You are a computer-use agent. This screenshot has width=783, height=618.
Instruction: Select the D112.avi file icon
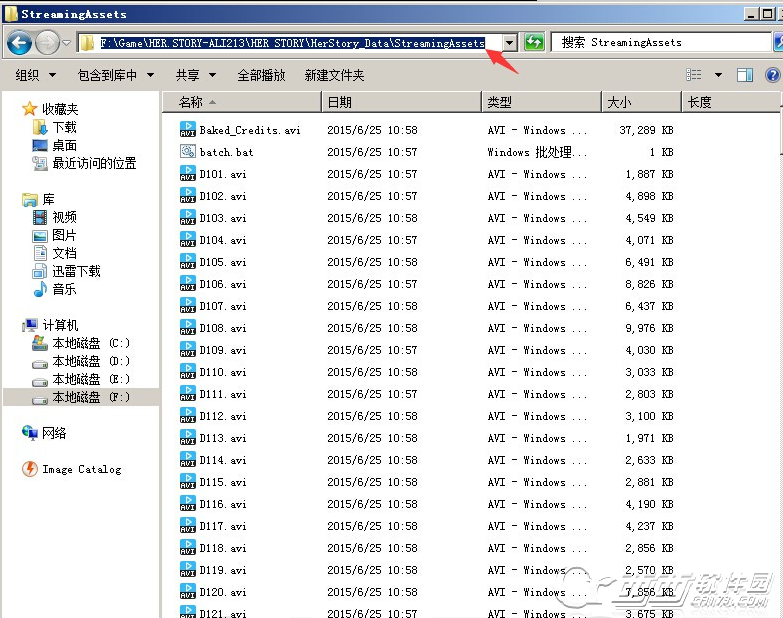tap(188, 415)
